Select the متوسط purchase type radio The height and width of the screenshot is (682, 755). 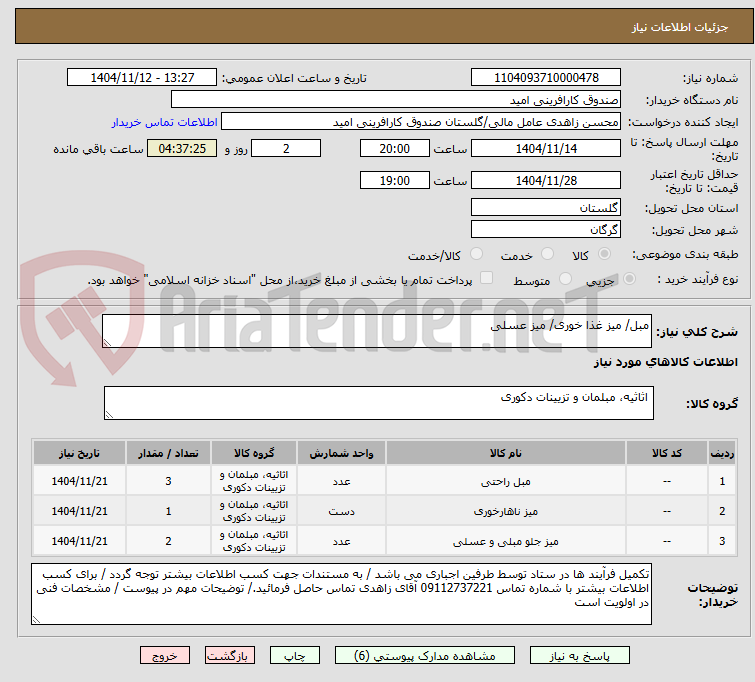565,278
